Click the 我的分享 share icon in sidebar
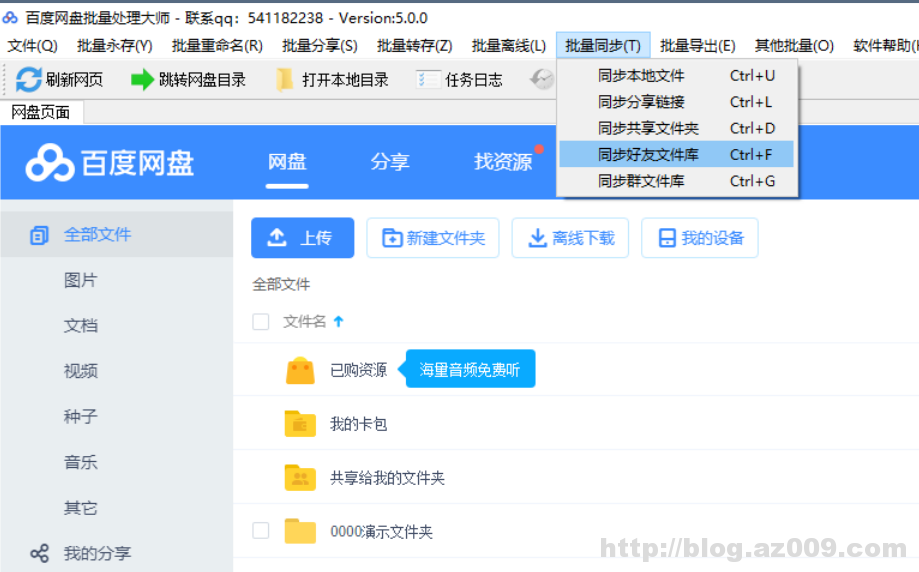 [x=39, y=553]
